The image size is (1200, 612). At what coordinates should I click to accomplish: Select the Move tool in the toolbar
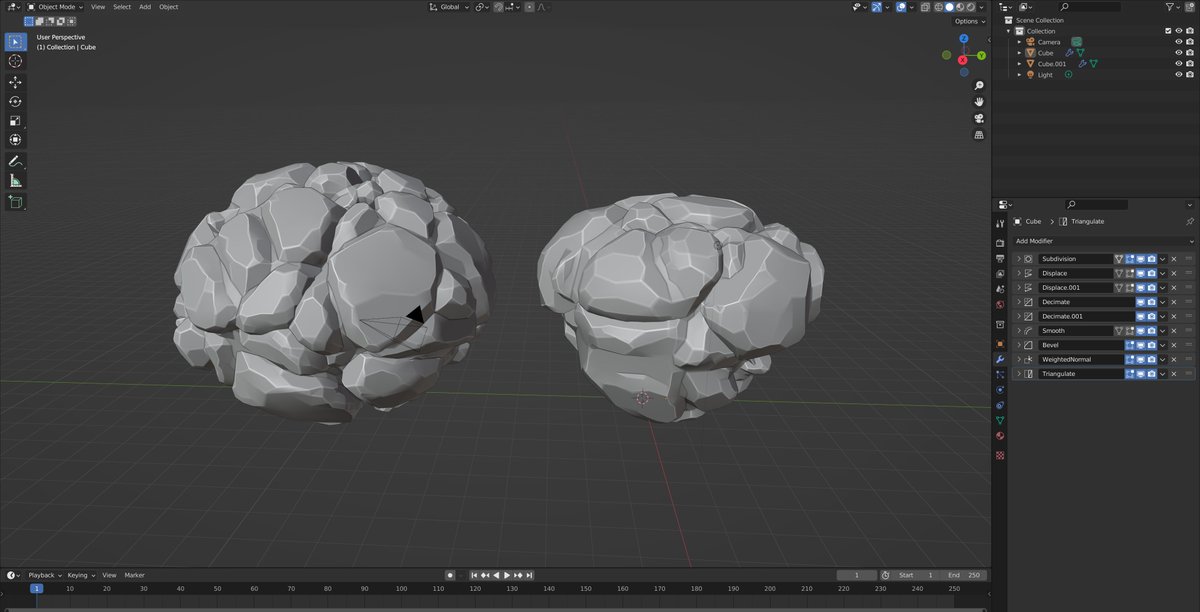[x=15, y=81]
